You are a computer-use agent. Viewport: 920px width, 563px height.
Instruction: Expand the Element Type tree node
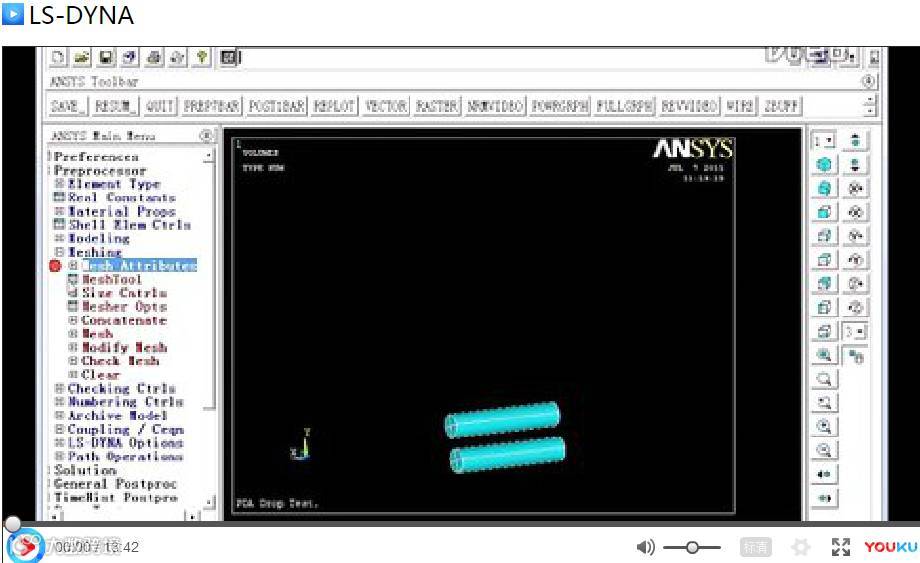click(59, 184)
